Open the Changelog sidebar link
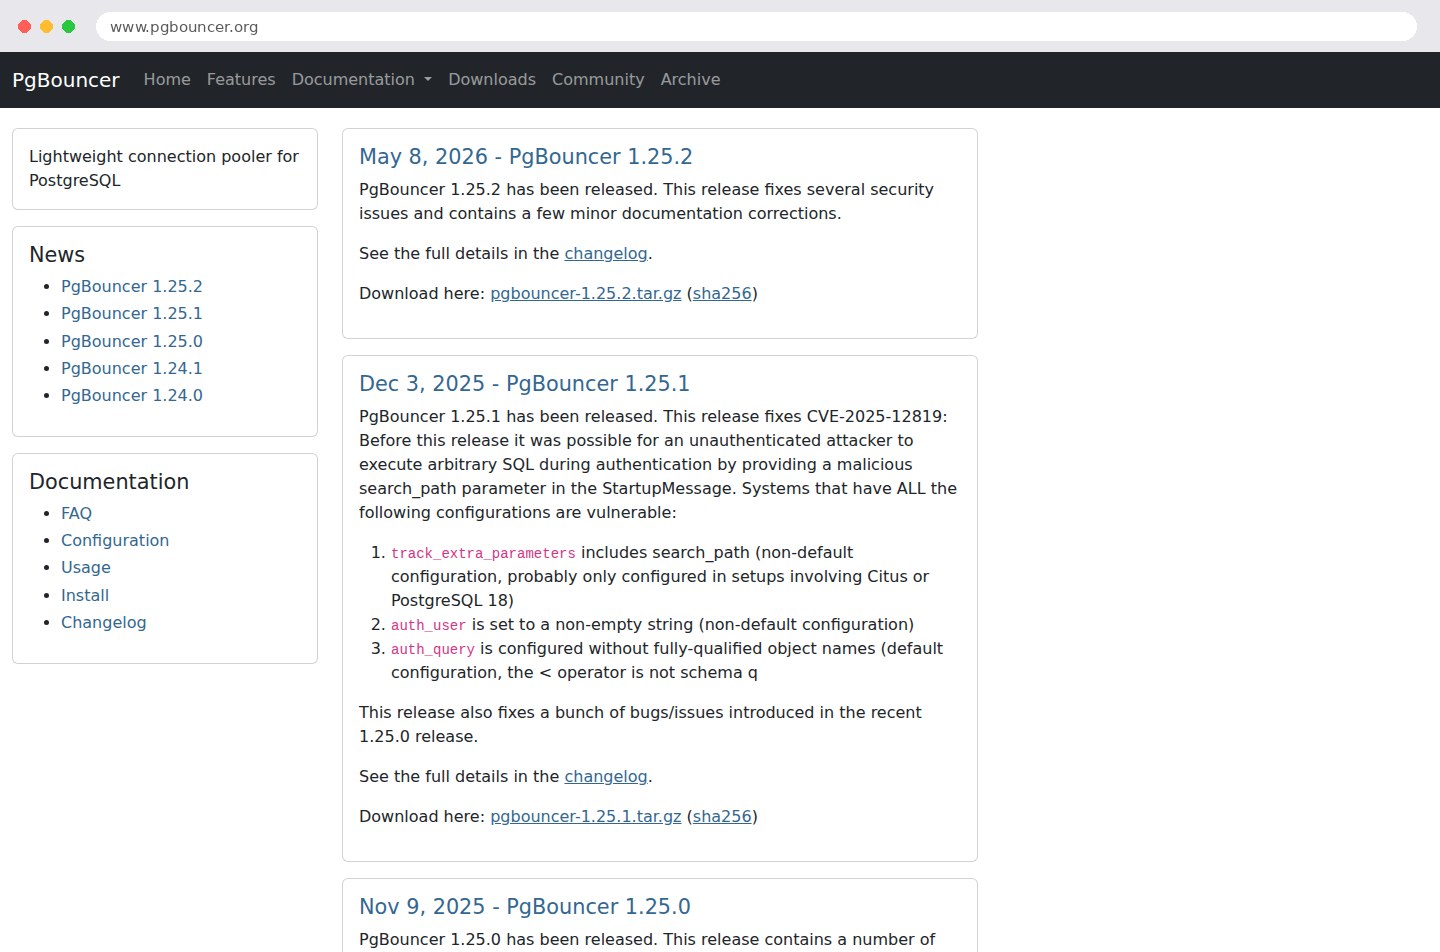Screen dimensions: 1440x952 coord(104,622)
